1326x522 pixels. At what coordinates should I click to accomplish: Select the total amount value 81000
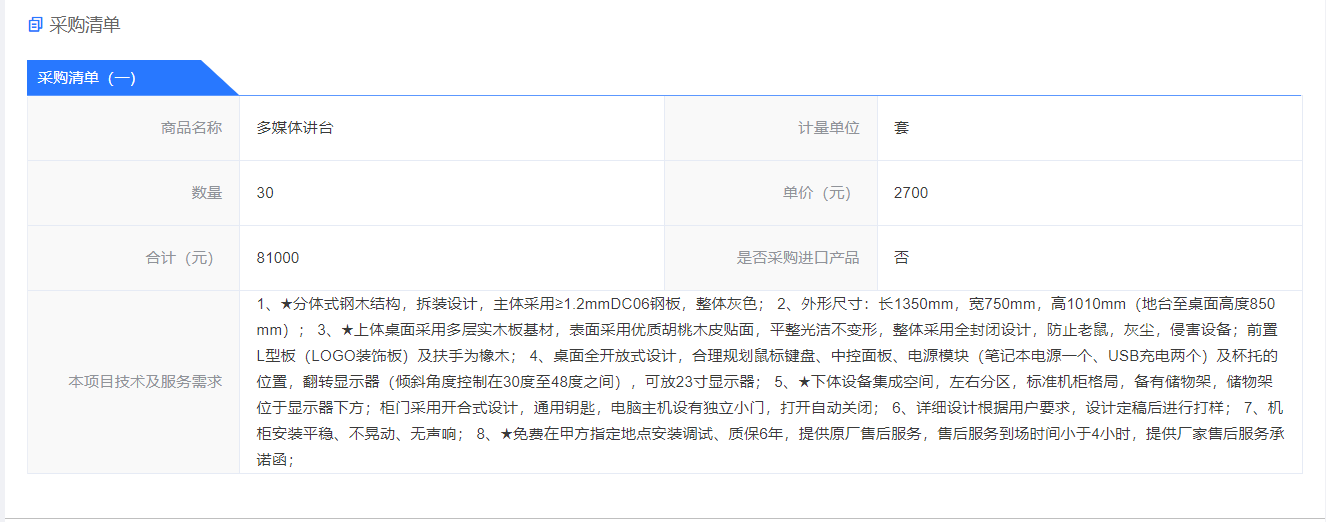[278, 258]
